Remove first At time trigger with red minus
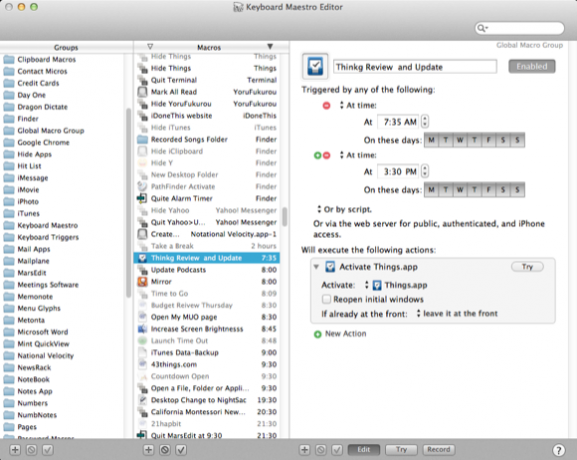 pyautogui.click(x=326, y=106)
